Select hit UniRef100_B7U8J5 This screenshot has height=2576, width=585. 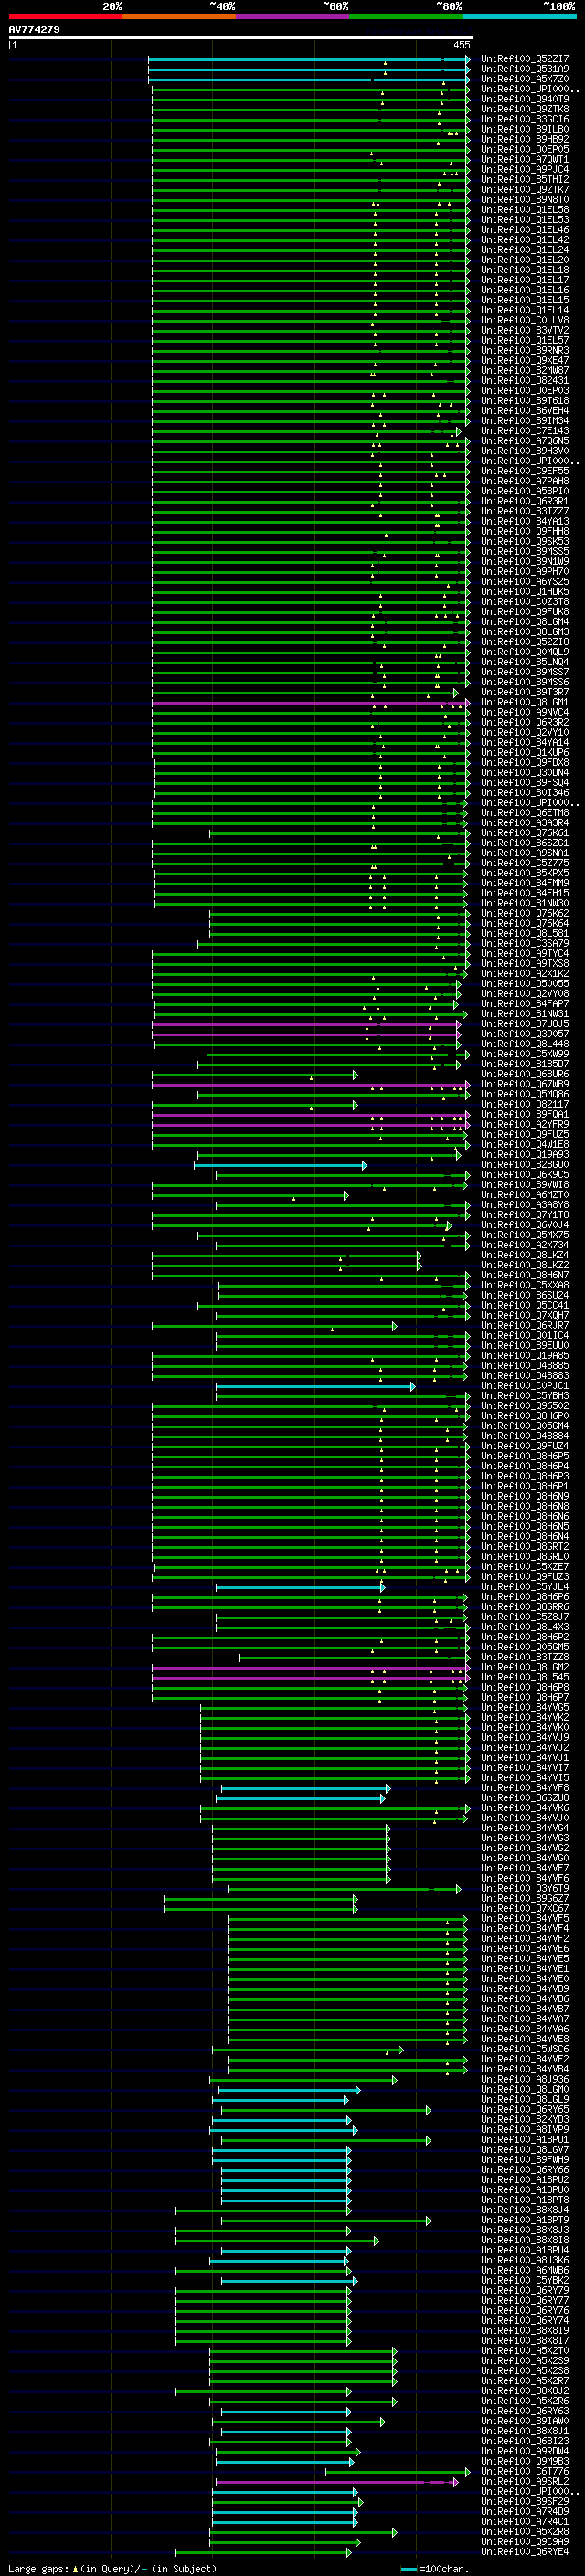[x=525, y=1024]
